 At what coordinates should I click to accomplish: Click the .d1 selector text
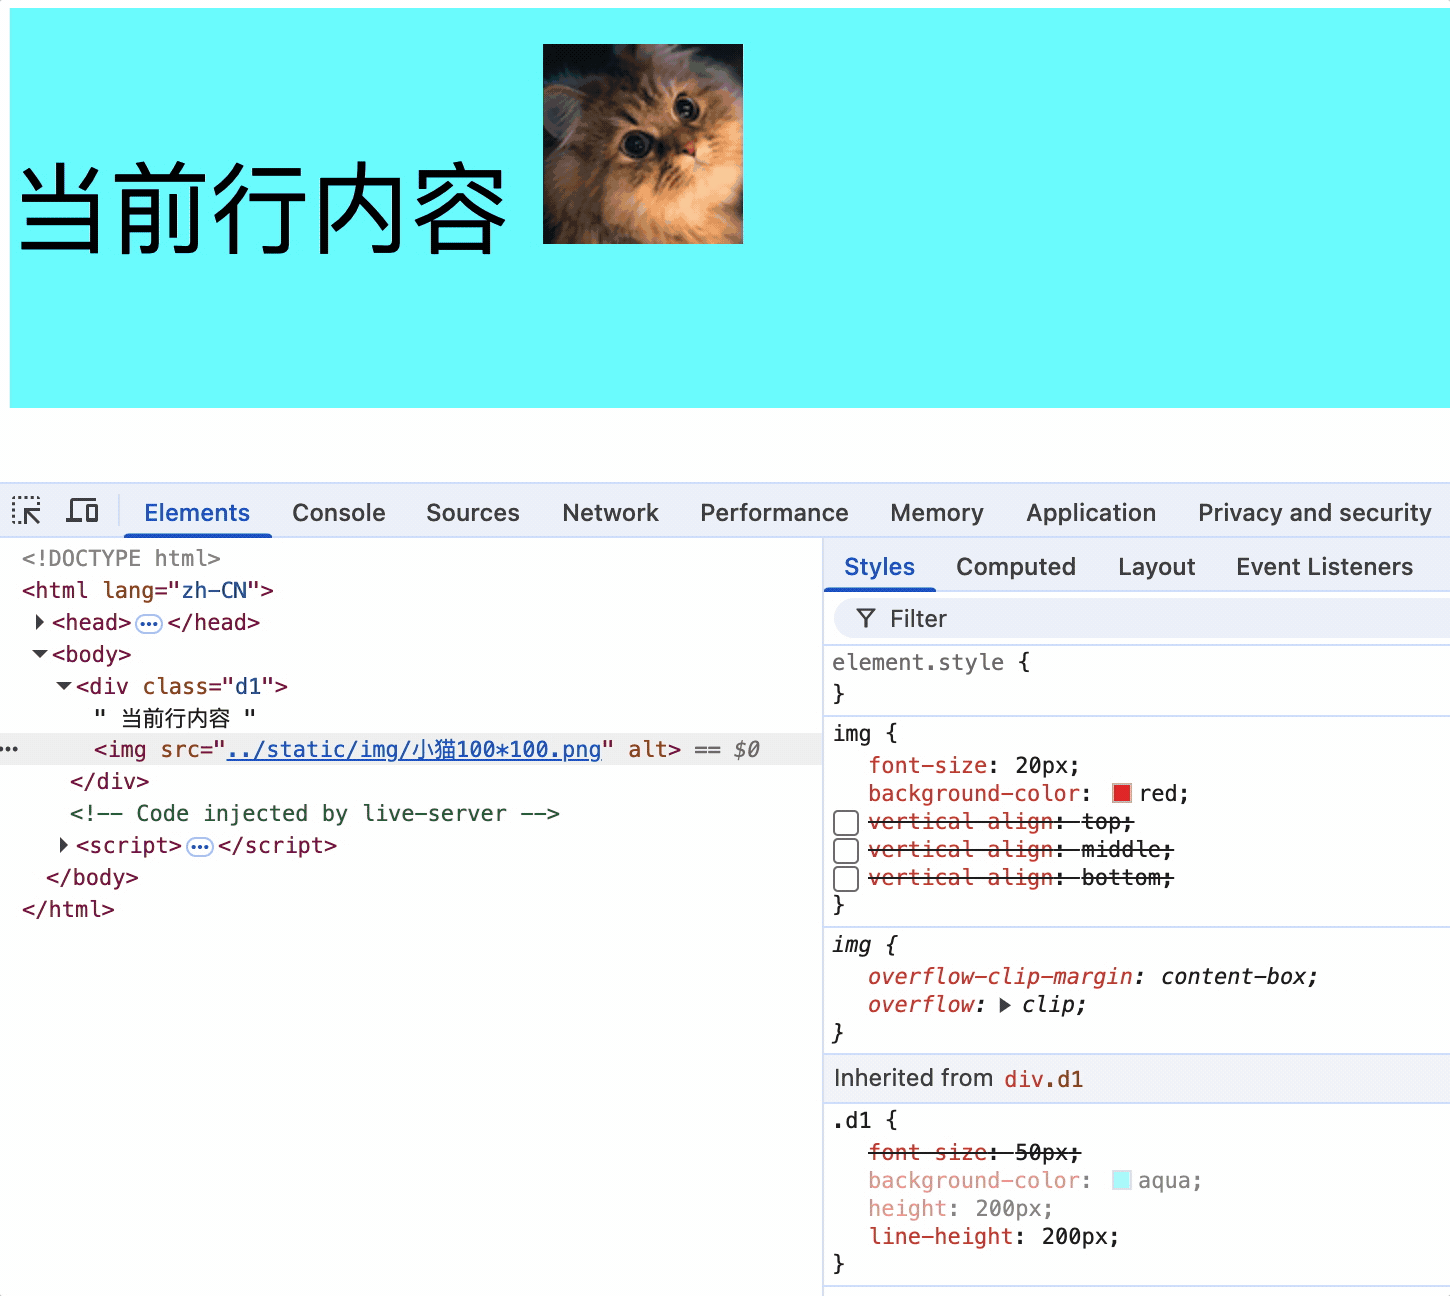click(852, 1120)
